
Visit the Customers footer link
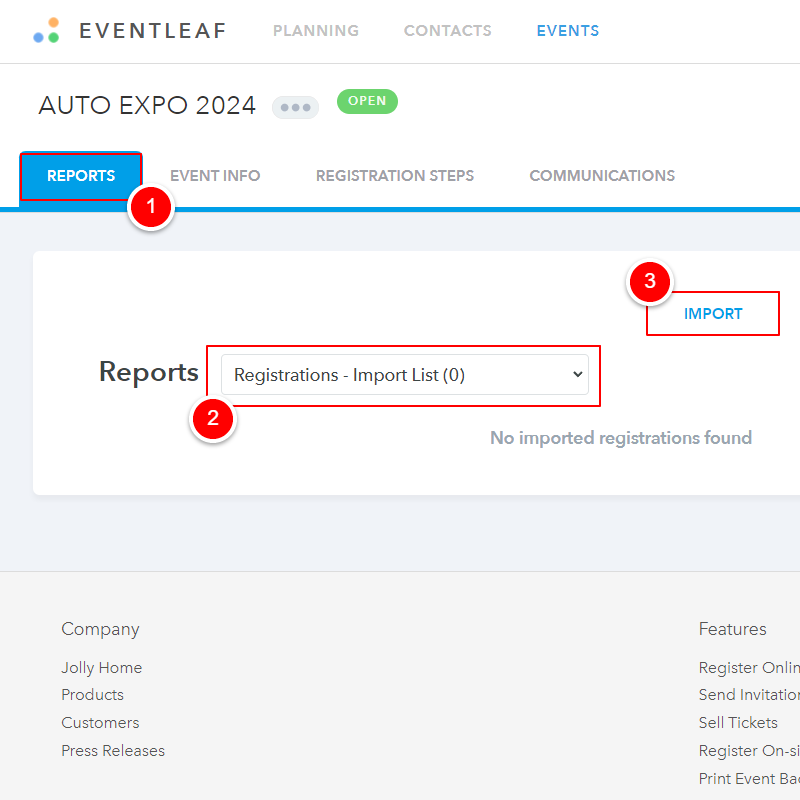coord(100,723)
